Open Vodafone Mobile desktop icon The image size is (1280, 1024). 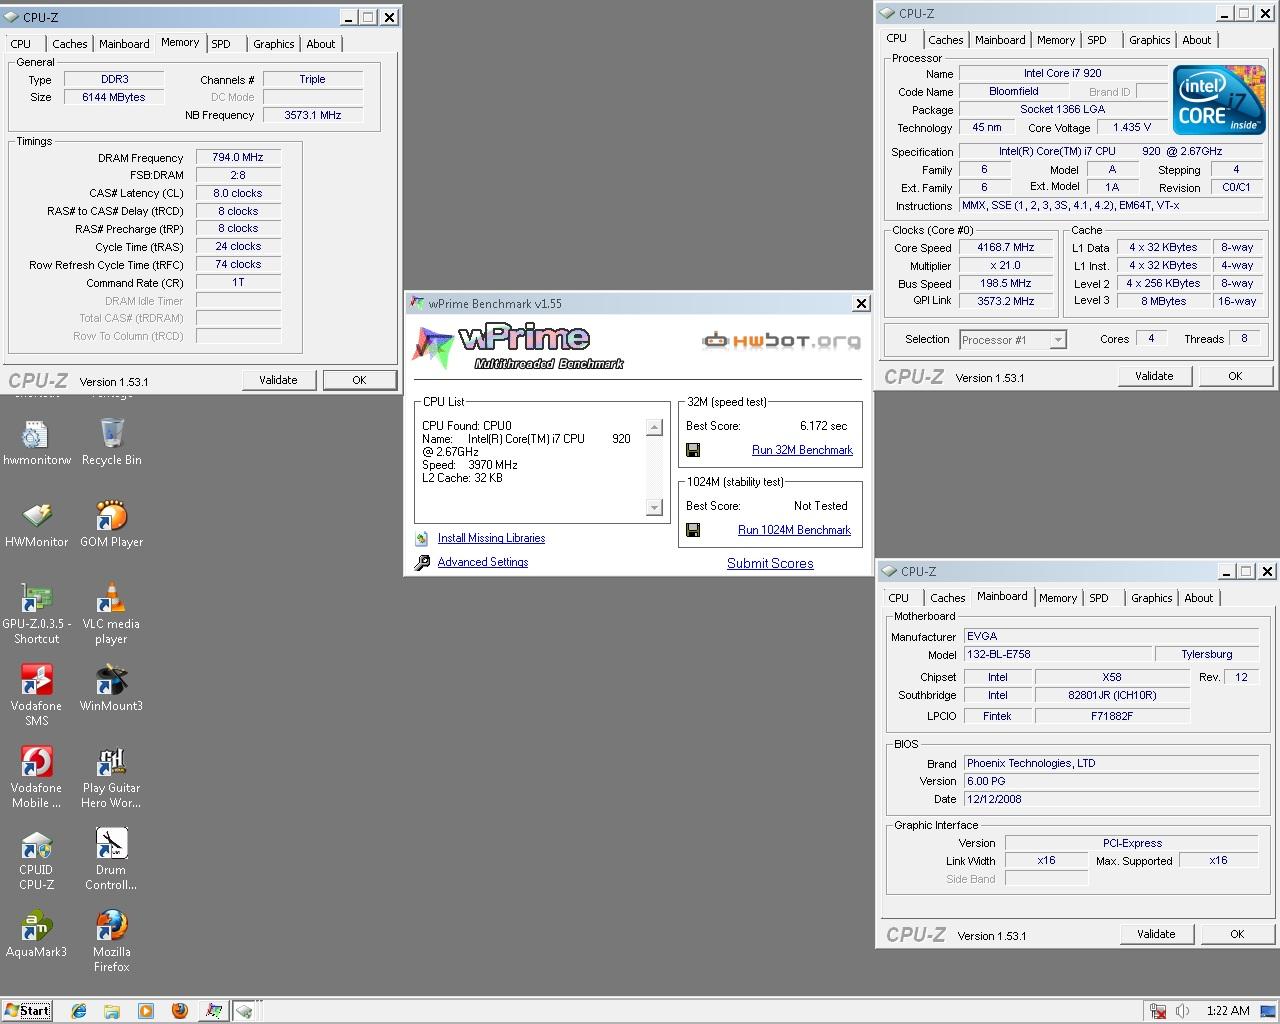tap(36, 778)
